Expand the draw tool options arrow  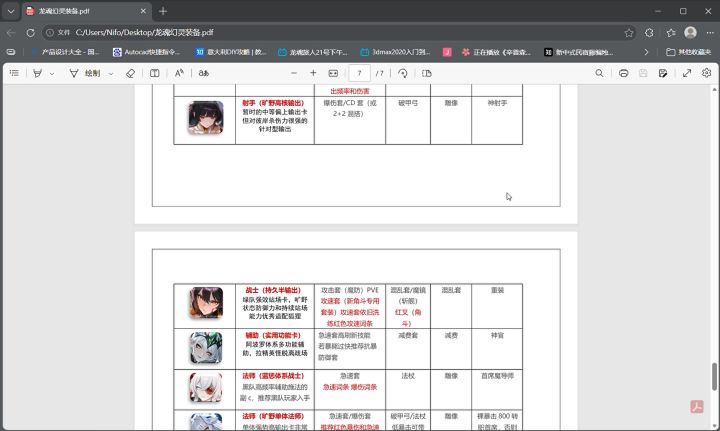[x=111, y=73]
